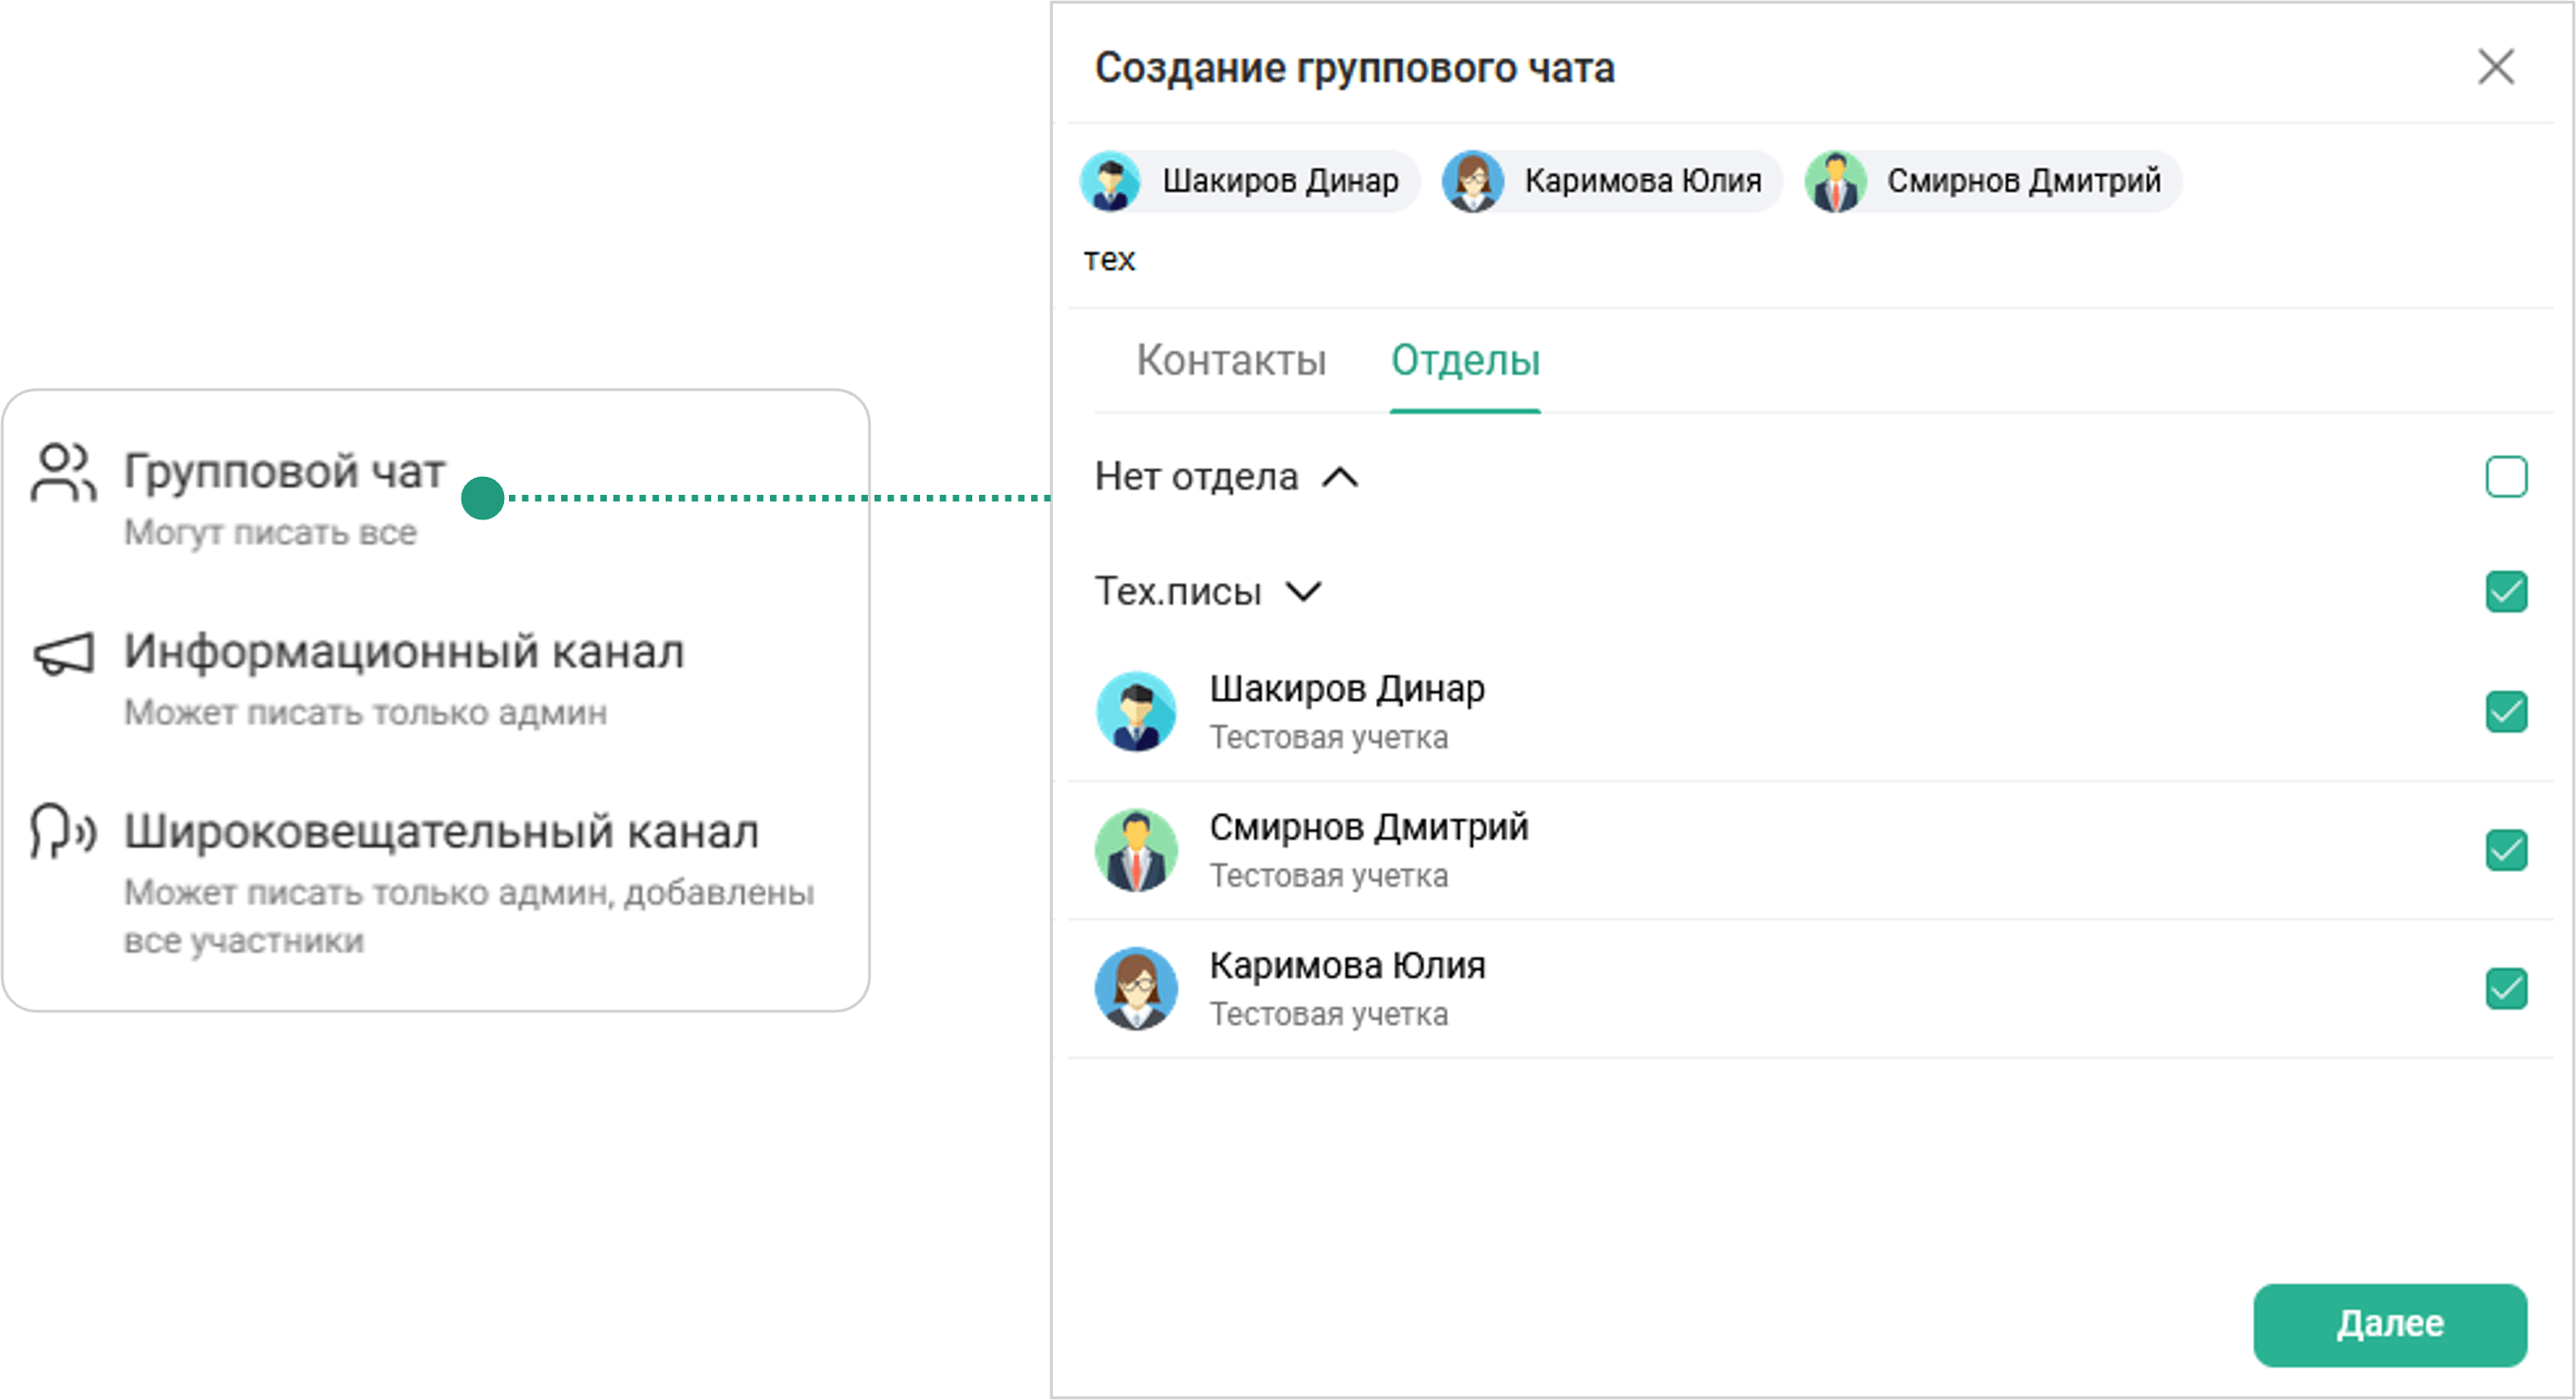
Task: Switch to the Контакты tab
Action: click(1231, 360)
